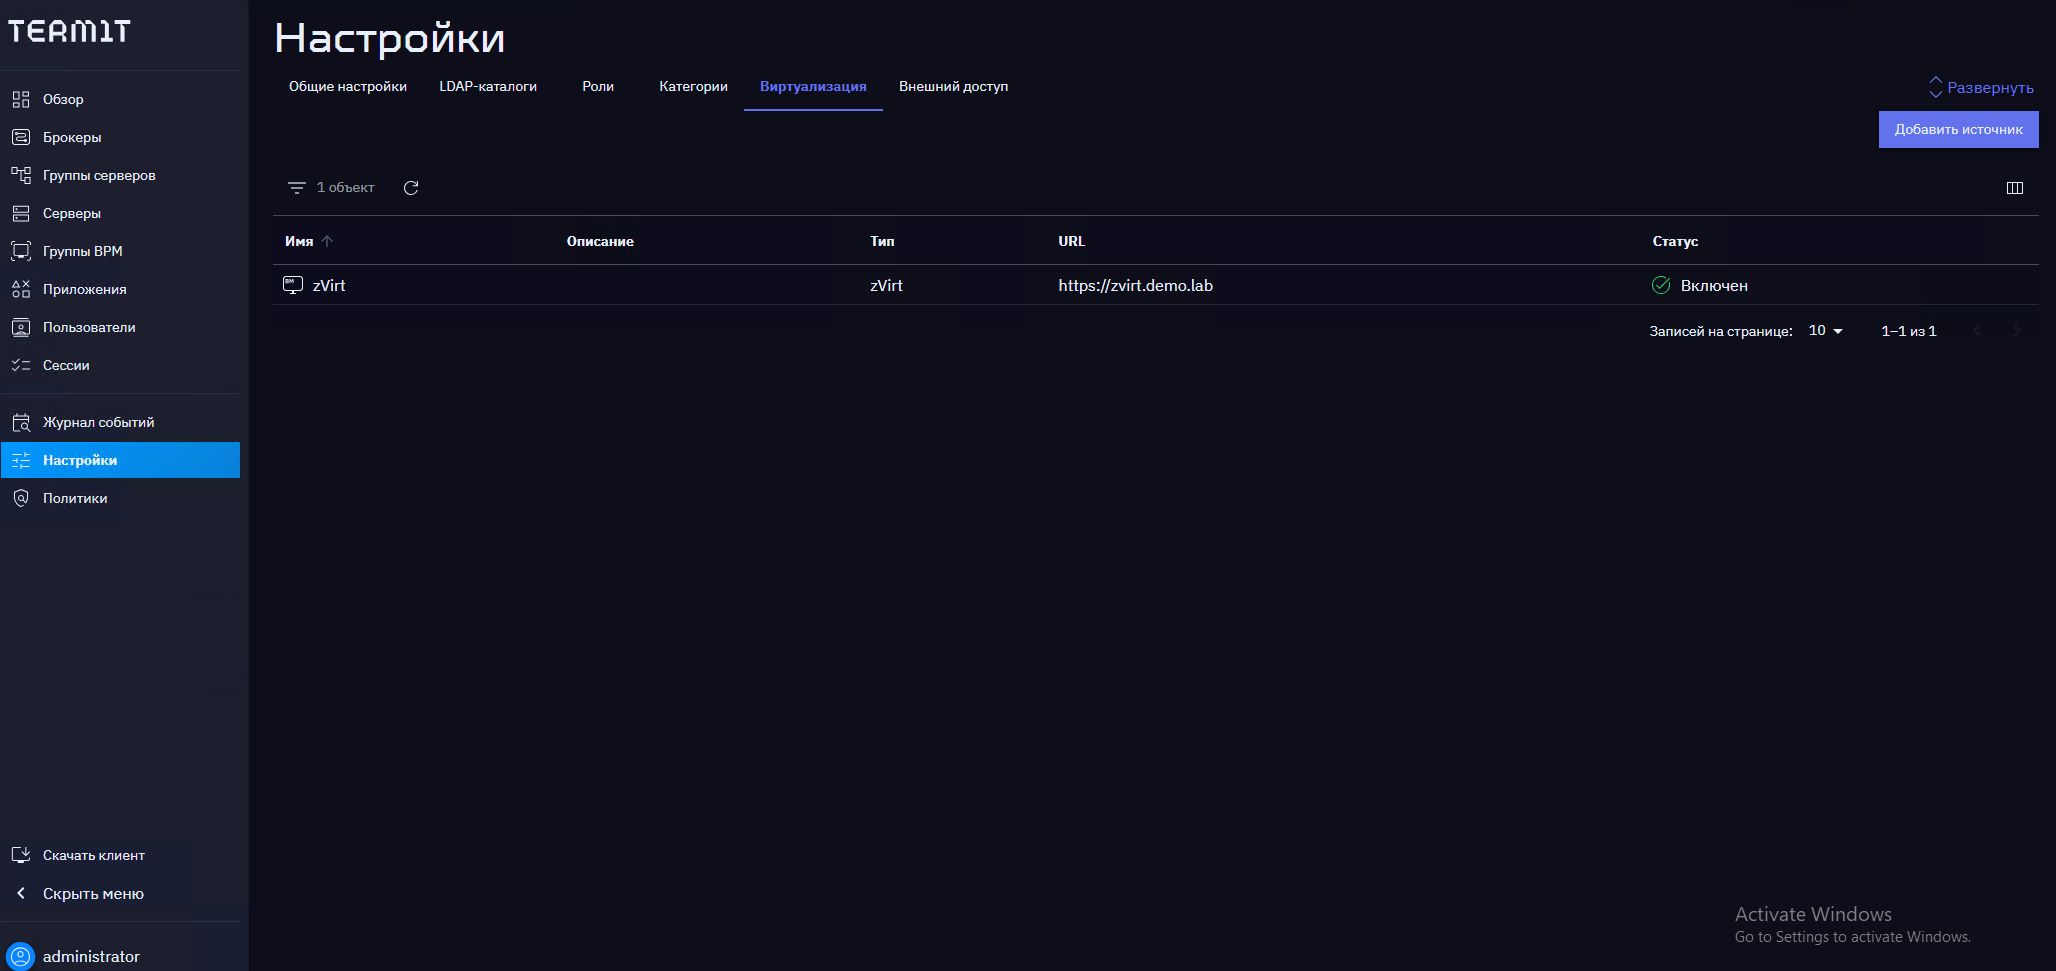Open Политики in the sidebar

click(x=75, y=498)
